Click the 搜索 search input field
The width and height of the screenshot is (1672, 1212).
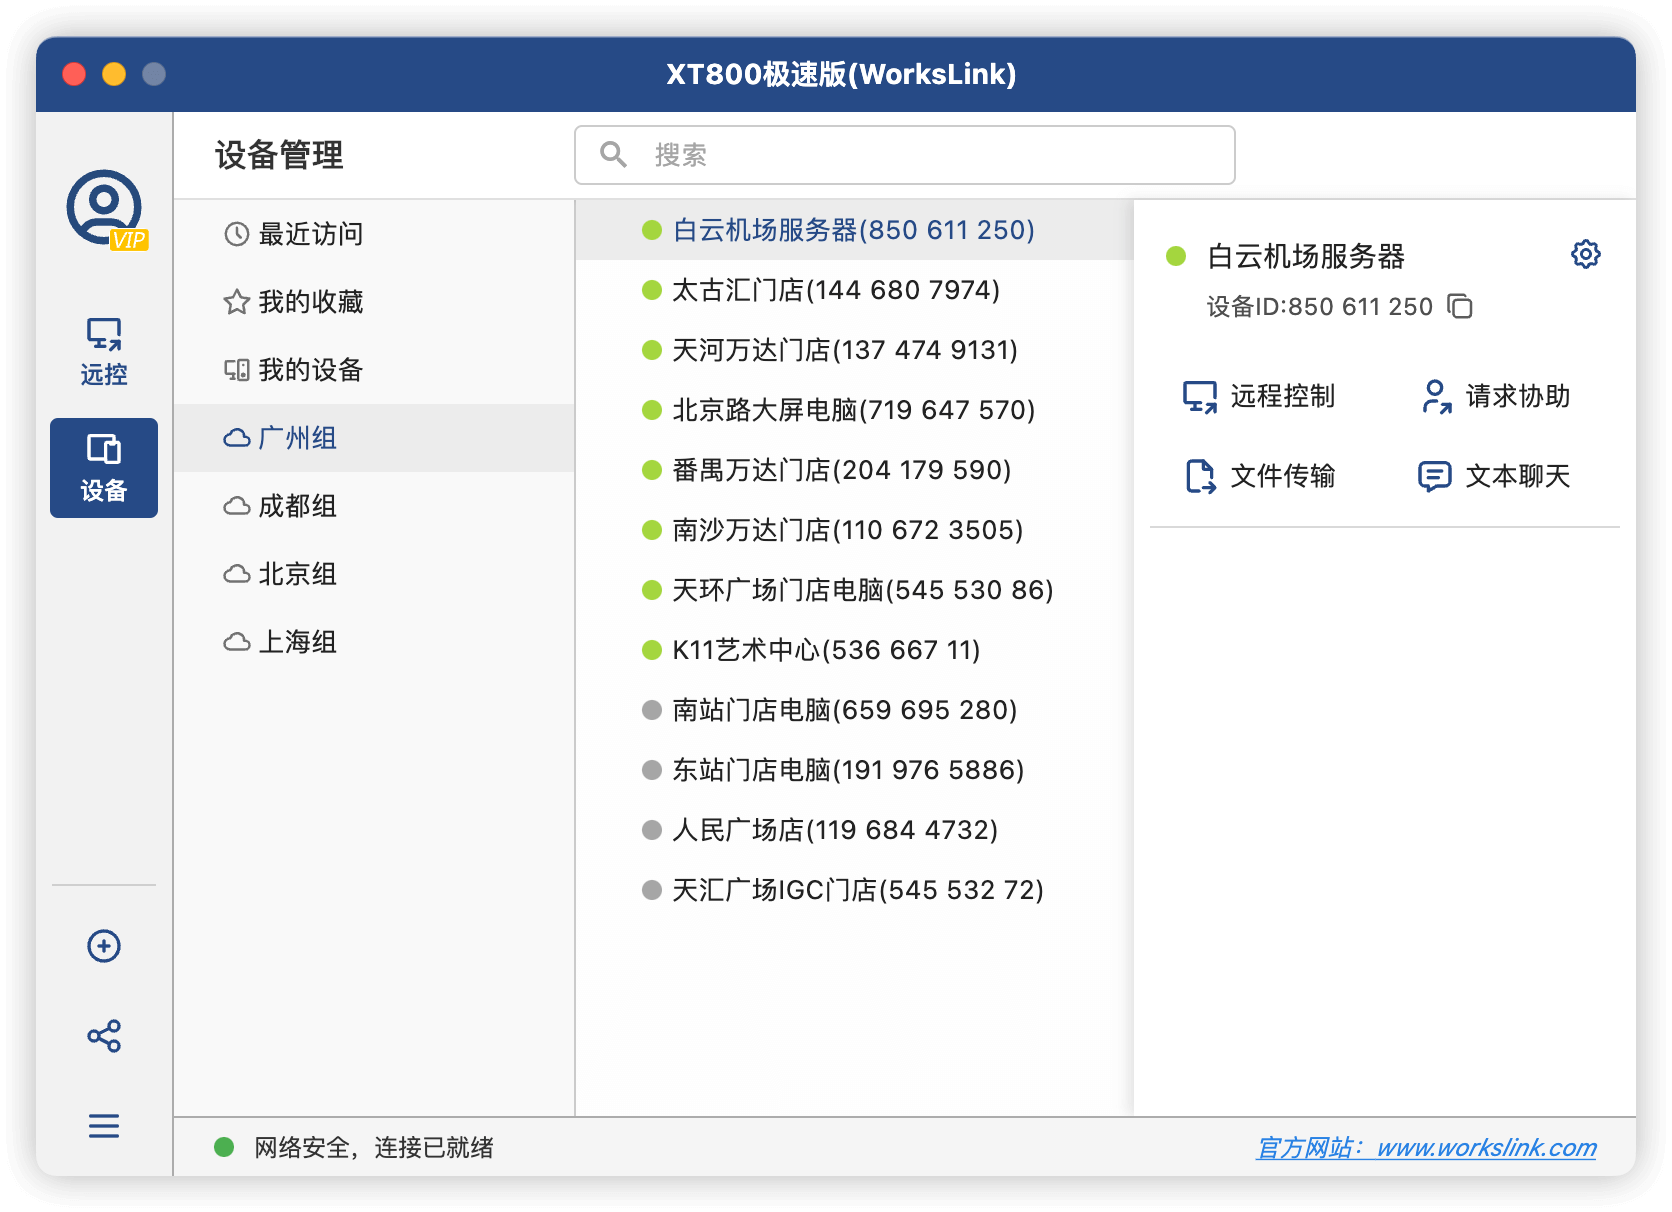[905, 155]
